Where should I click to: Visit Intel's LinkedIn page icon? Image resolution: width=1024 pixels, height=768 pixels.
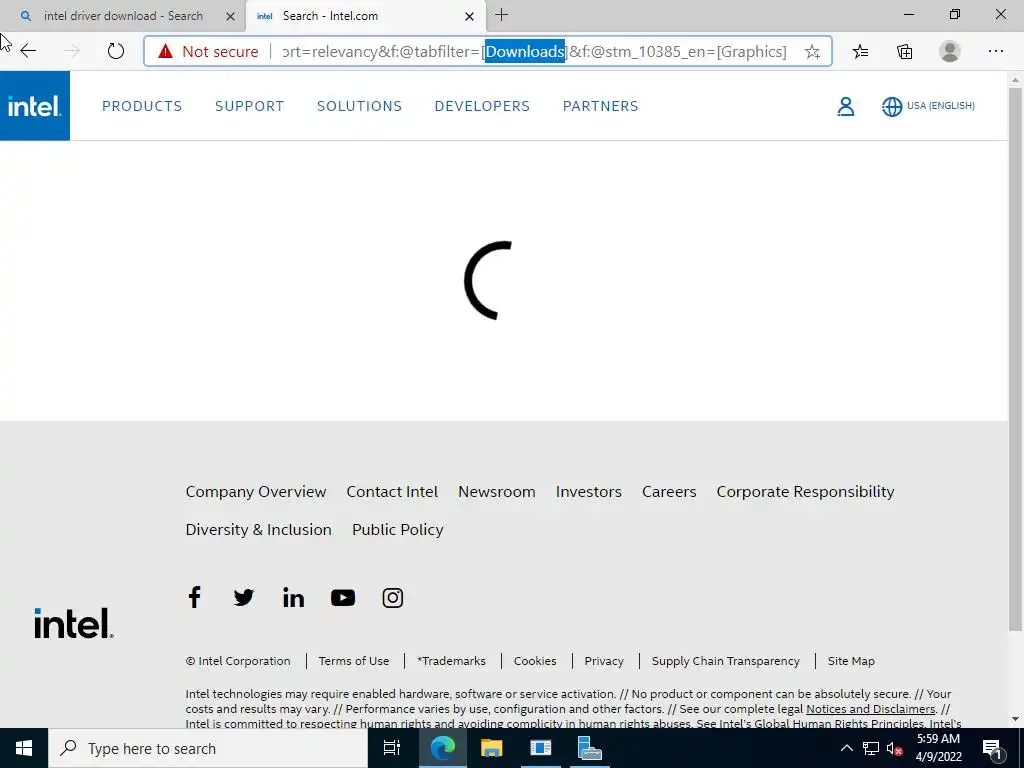pos(293,598)
